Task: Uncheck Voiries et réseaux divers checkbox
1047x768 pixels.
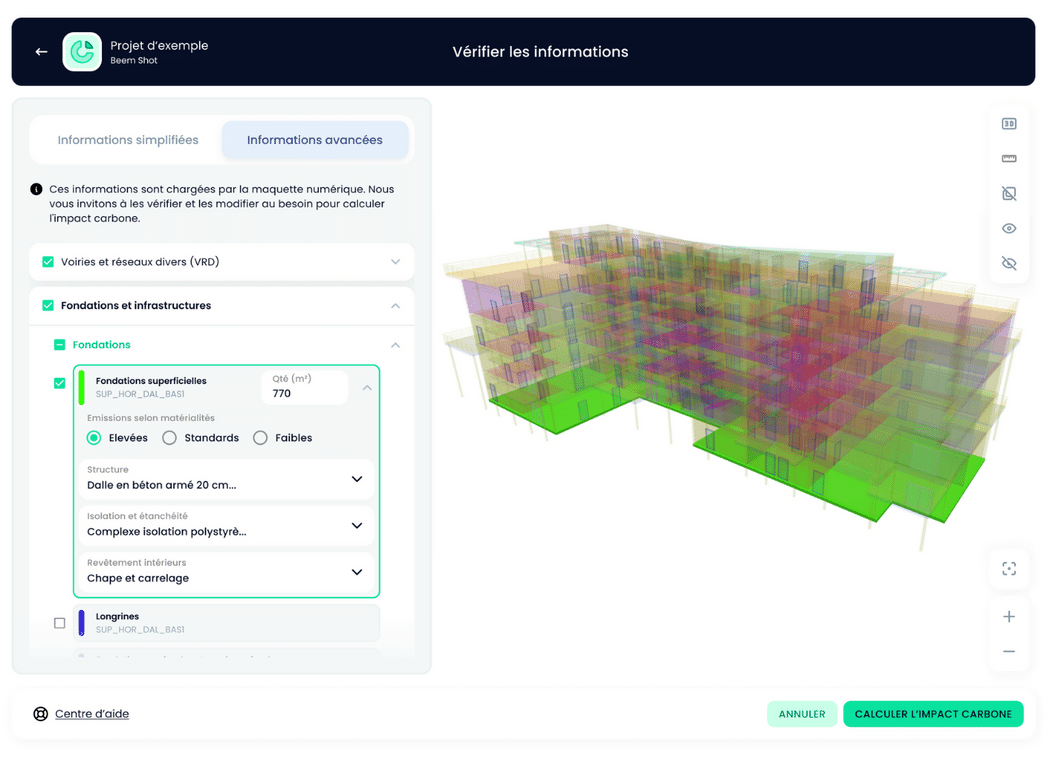Action: click(x=48, y=262)
